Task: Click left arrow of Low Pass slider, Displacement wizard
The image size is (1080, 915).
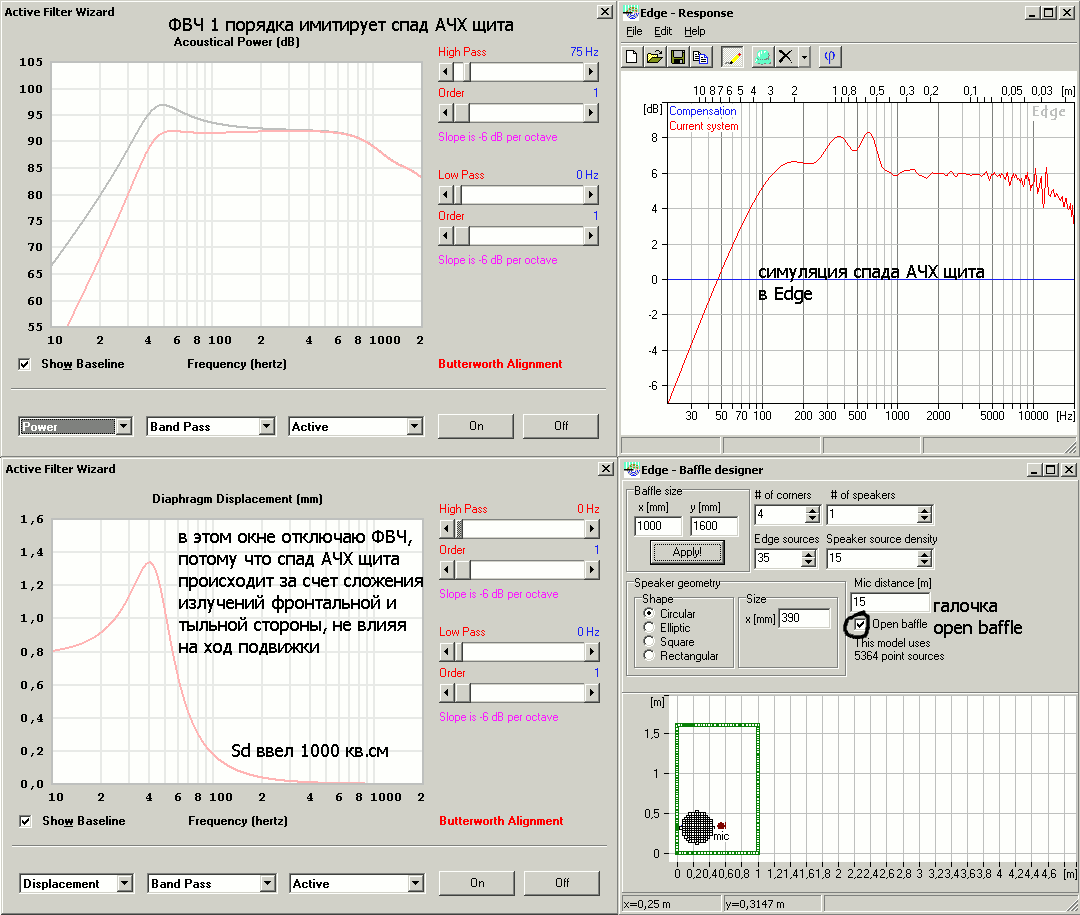Action: click(x=447, y=652)
